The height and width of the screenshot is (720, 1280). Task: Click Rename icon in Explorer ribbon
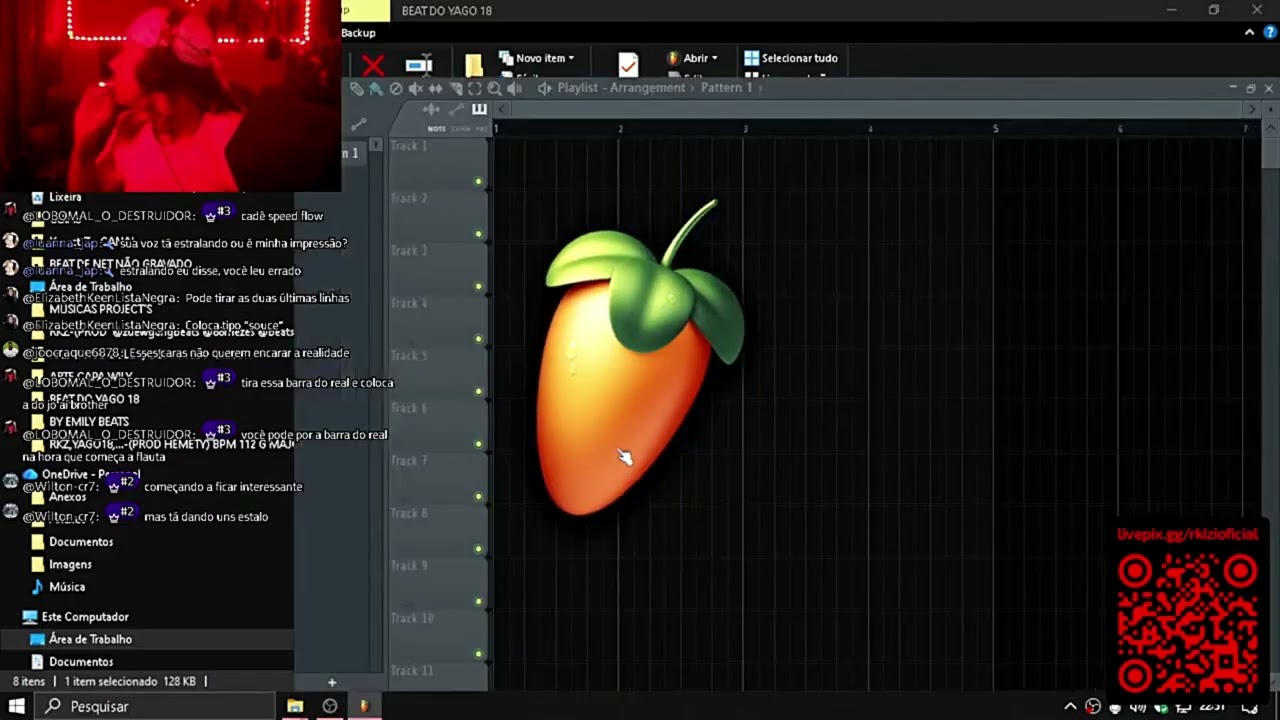pyautogui.click(x=419, y=65)
